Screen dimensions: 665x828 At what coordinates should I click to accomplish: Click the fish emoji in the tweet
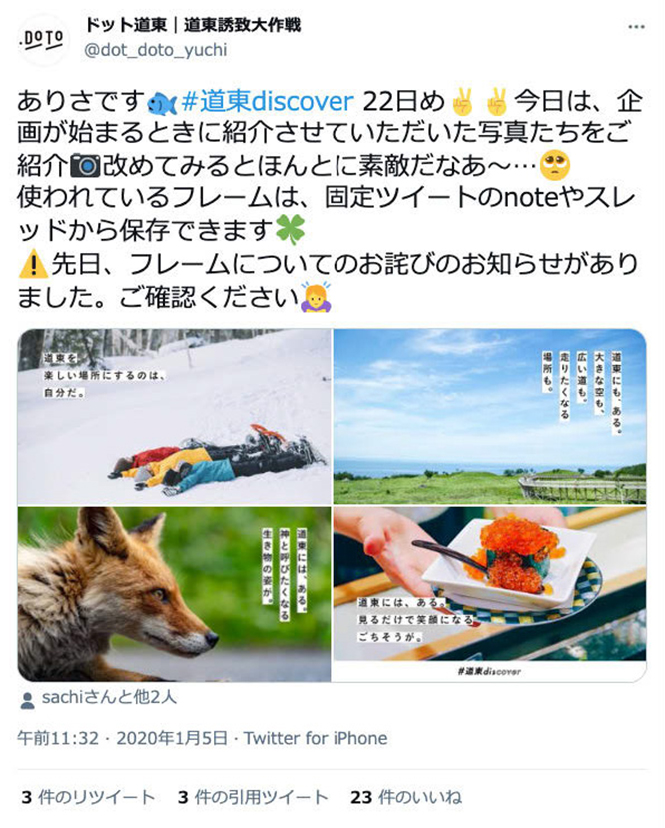coord(162,103)
